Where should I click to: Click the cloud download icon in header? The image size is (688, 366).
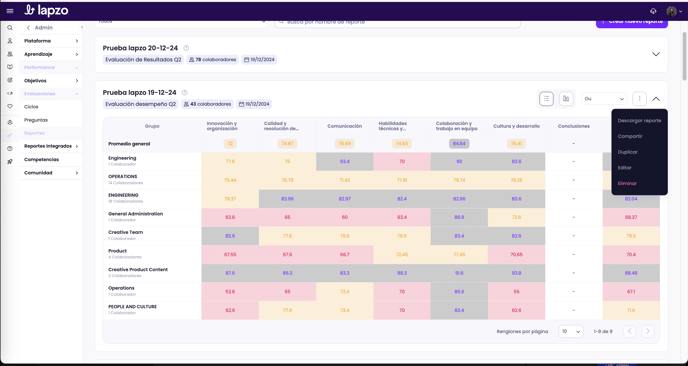coord(653,11)
